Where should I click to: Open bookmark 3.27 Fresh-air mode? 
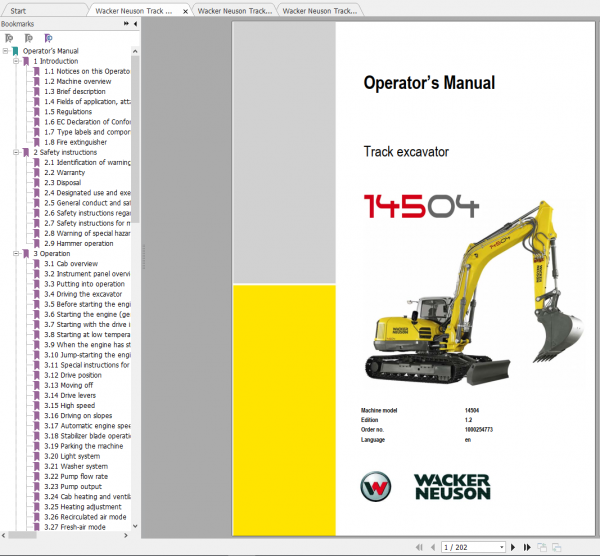point(75,527)
